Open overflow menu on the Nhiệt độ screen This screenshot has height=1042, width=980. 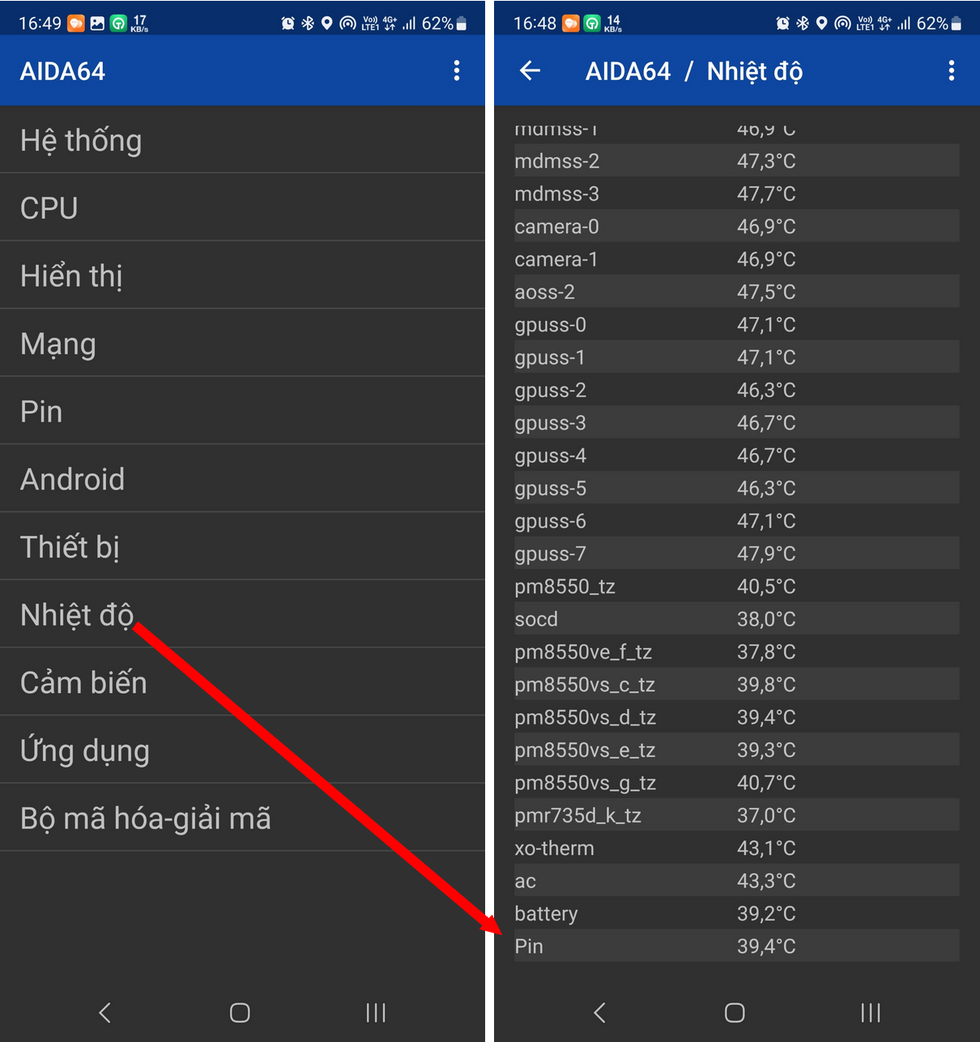pos(951,71)
